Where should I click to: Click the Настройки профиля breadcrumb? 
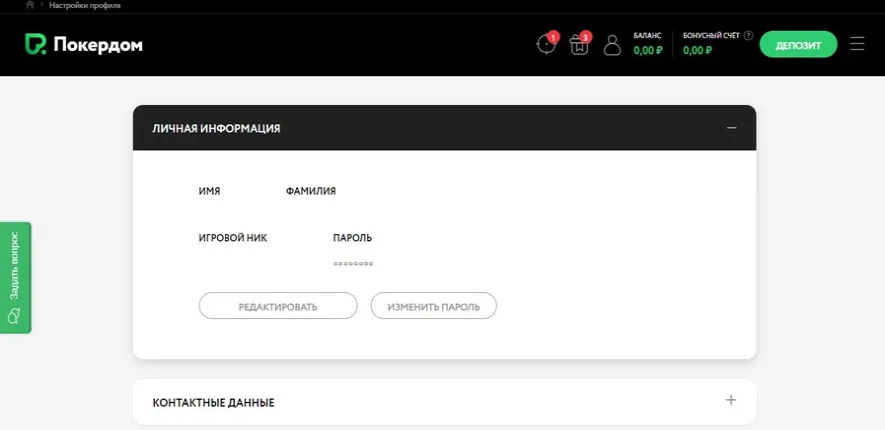tap(84, 5)
